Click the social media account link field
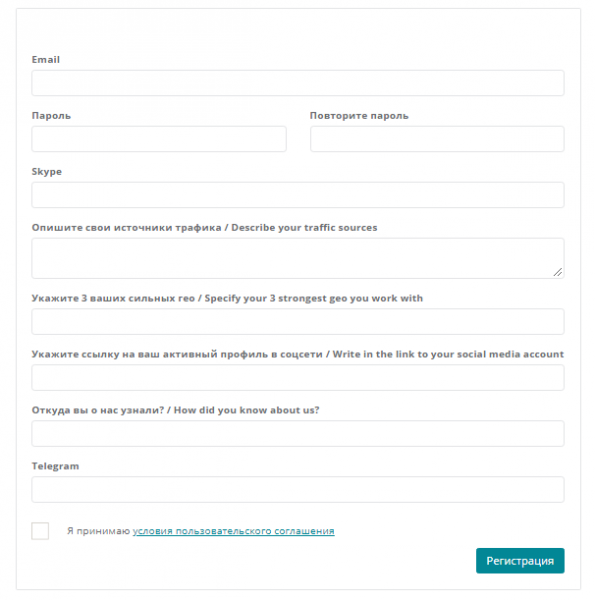Image resolution: width=595 pixels, height=600 pixels. (298, 378)
